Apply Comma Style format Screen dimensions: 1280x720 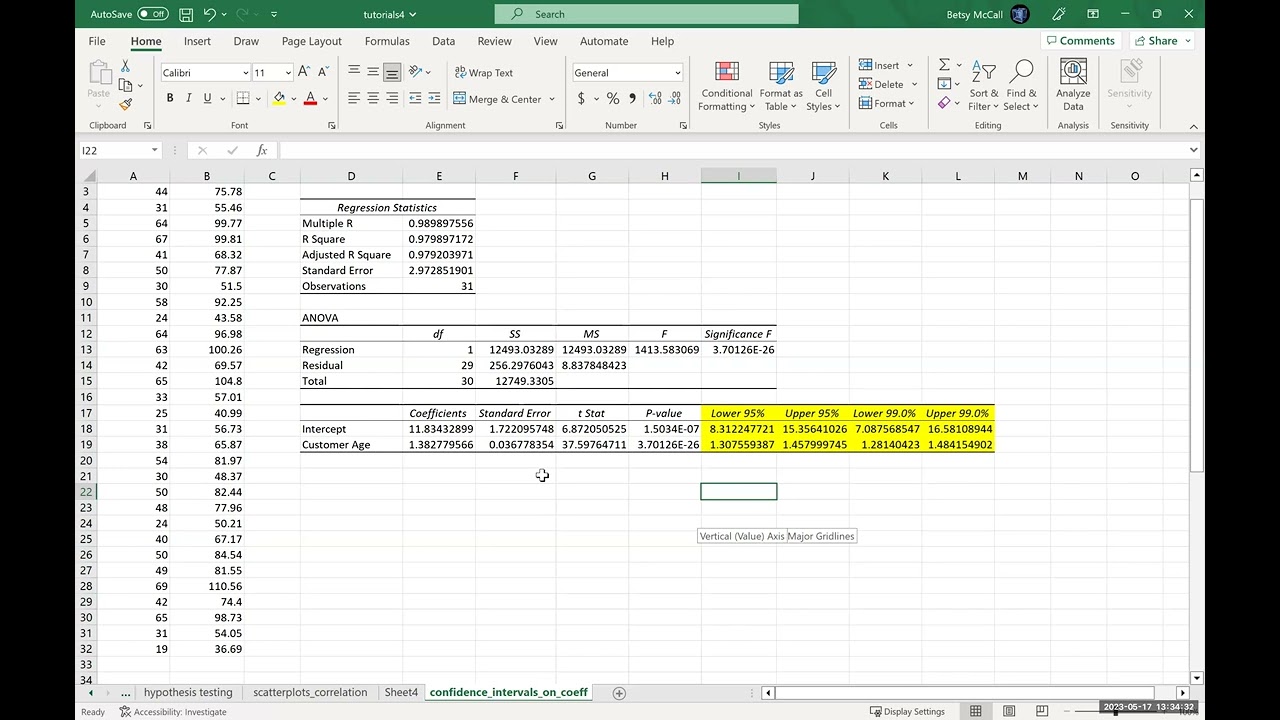click(633, 98)
